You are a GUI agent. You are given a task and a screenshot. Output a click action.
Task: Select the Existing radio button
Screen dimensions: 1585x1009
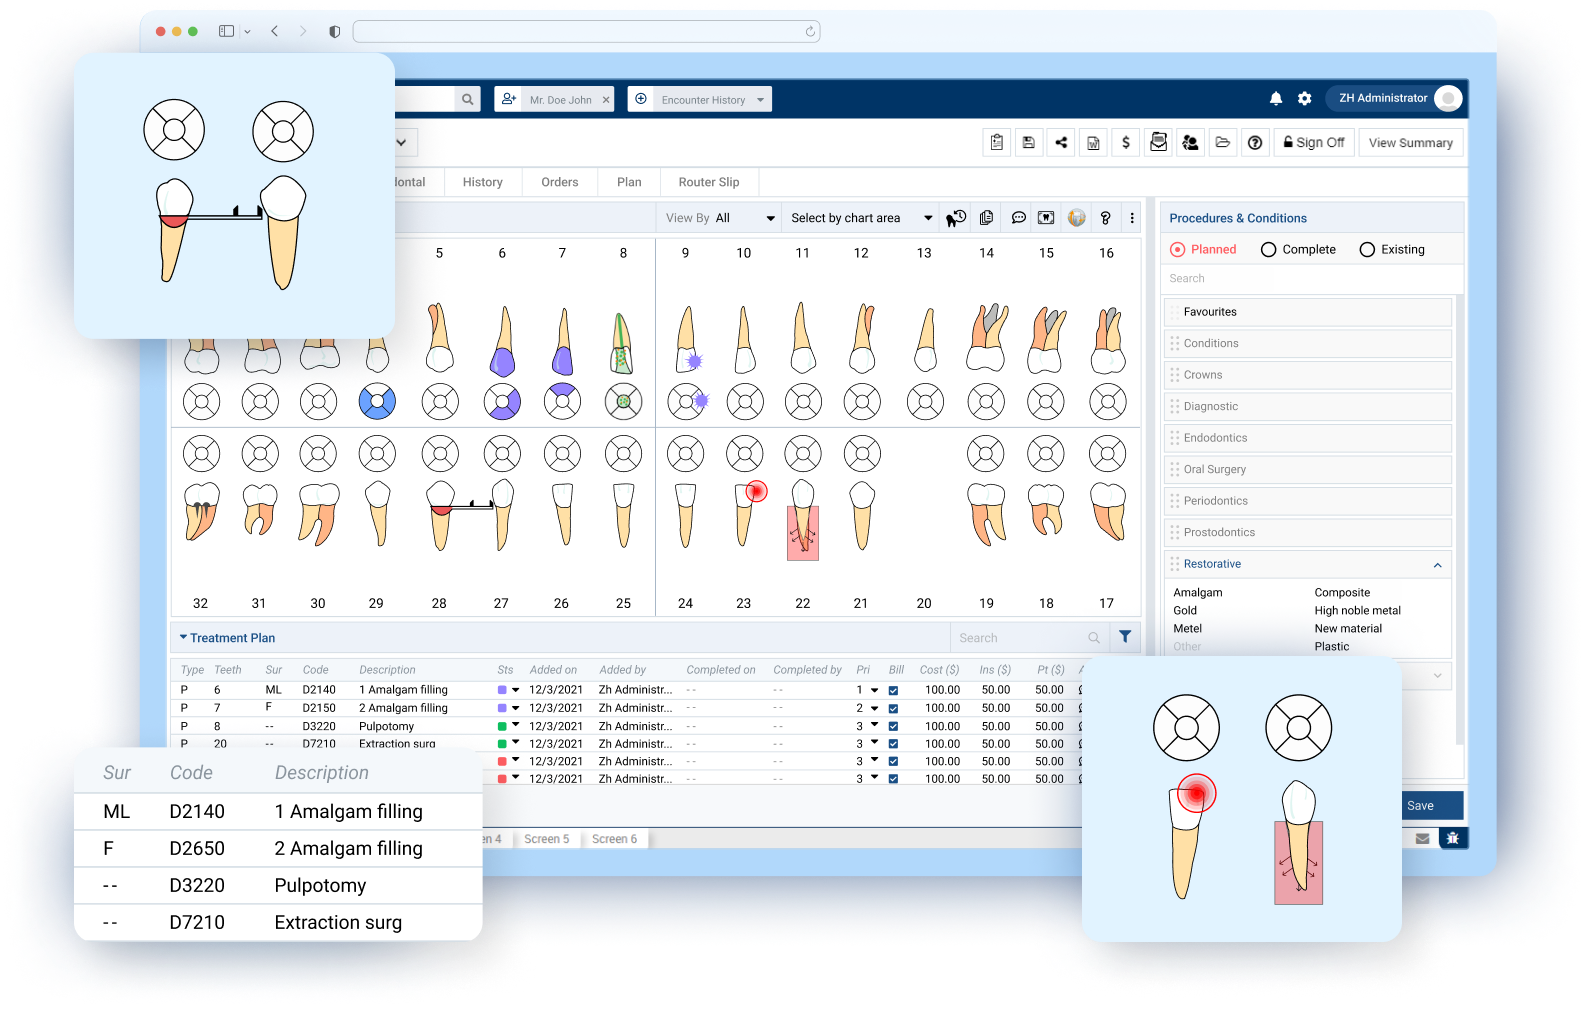pos(1367,250)
